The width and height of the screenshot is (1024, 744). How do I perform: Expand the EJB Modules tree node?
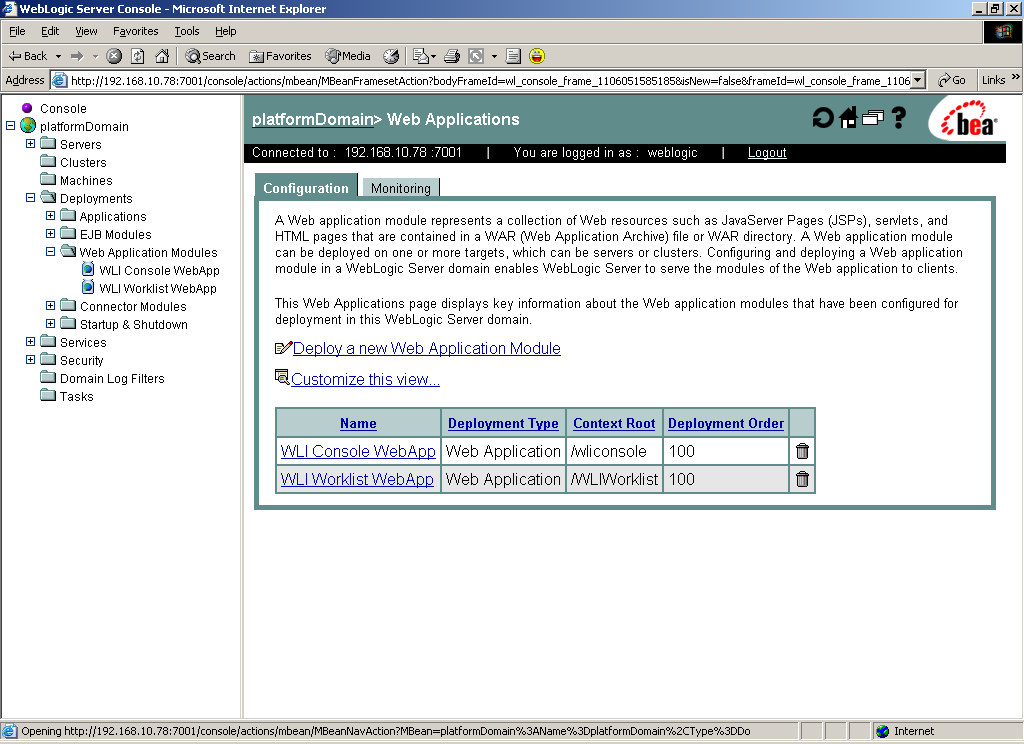click(x=51, y=233)
